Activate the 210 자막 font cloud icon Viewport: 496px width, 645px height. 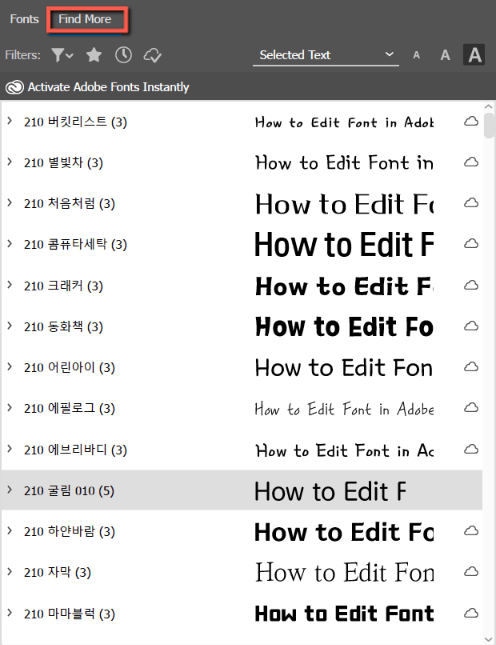pos(471,571)
